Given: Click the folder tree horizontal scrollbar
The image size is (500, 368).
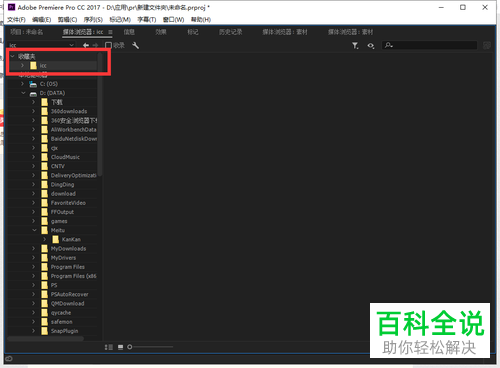Looking at the screenshot, I should (x=45, y=339).
